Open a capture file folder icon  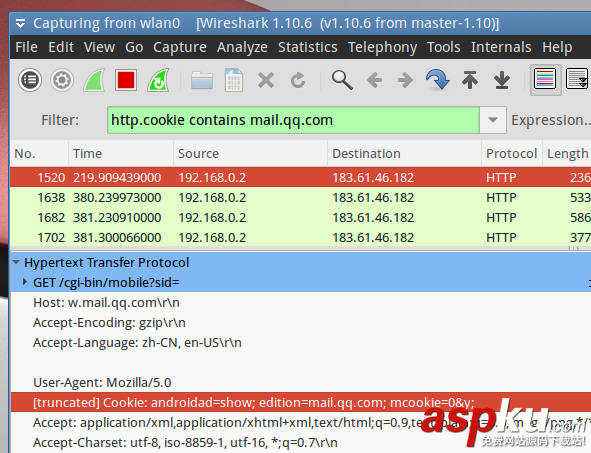(202, 80)
